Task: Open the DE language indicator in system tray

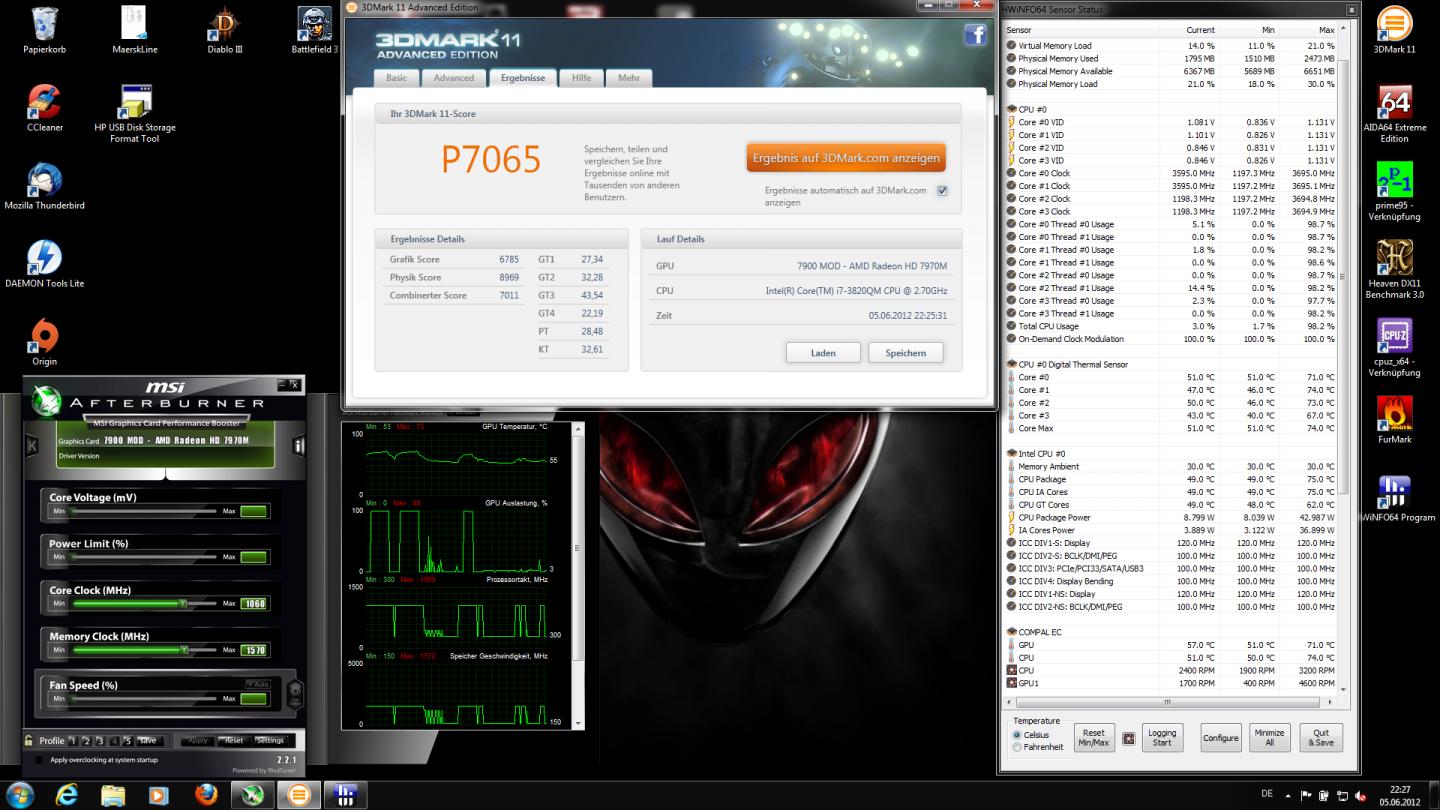Action: click(1267, 794)
